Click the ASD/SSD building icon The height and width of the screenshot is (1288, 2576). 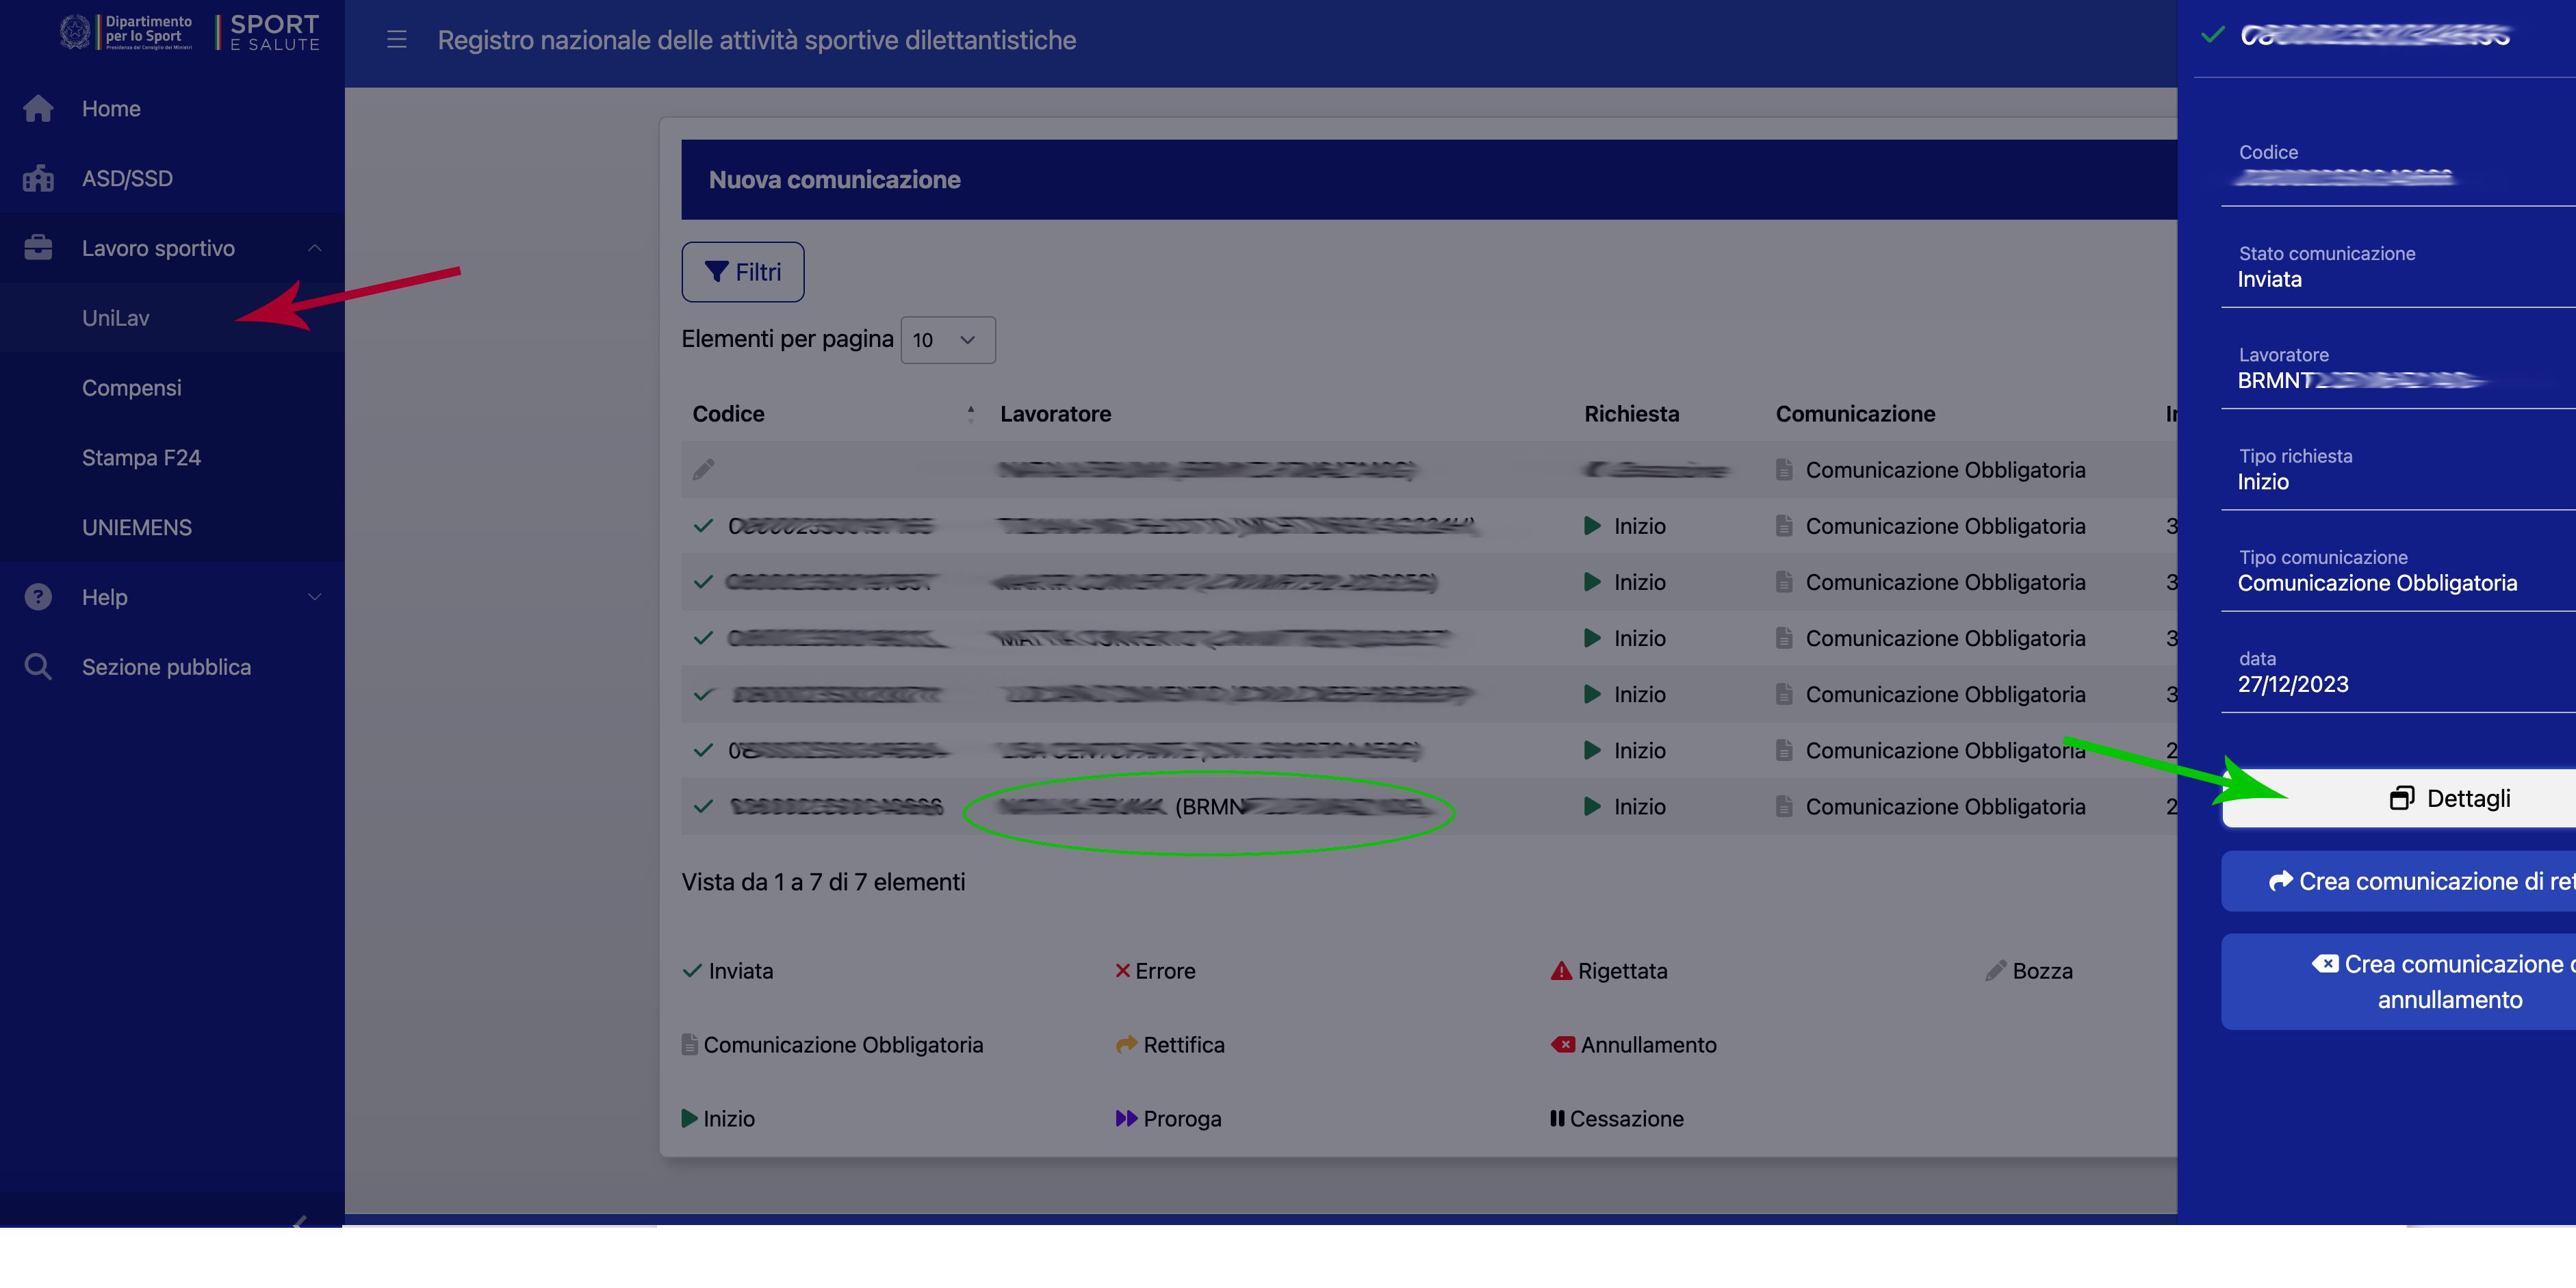pyautogui.click(x=38, y=178)
